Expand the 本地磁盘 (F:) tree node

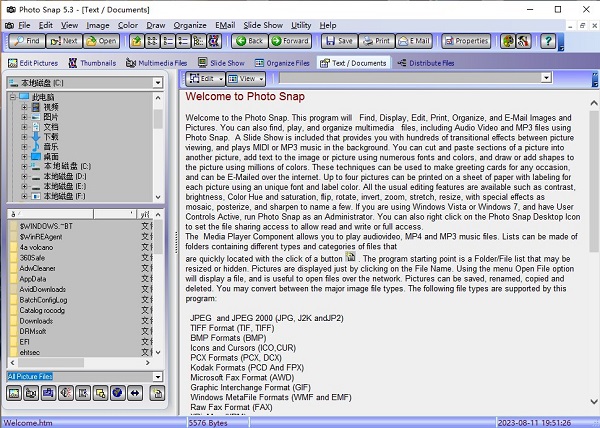pyautogui.click(x=24, y=196)
